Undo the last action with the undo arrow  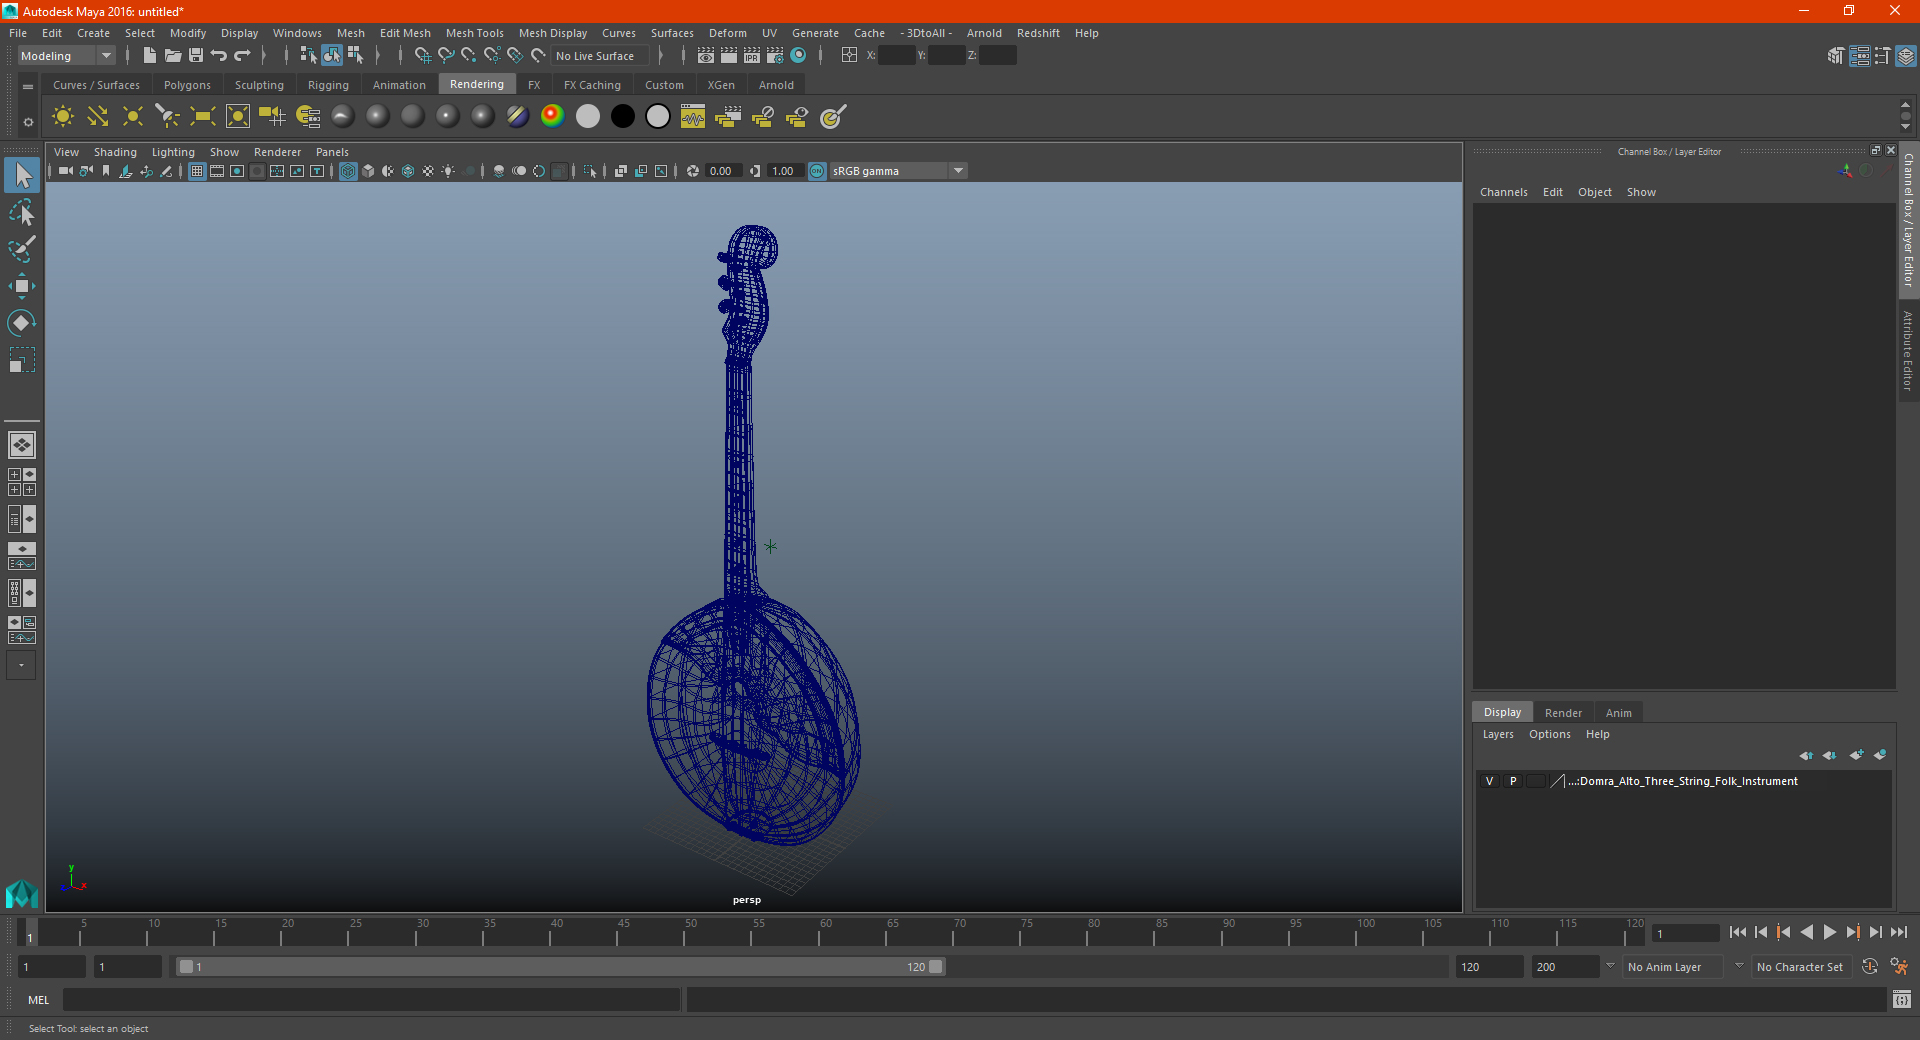point(219,56)
